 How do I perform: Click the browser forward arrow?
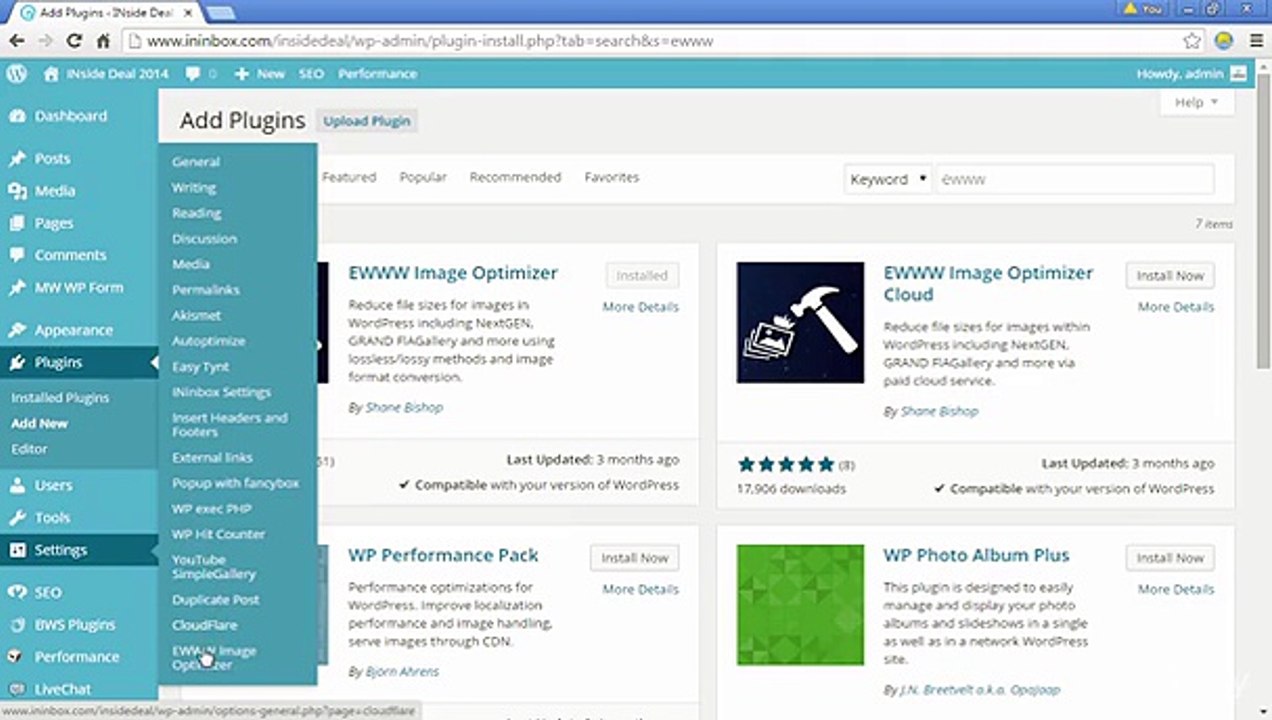point(46,41)
